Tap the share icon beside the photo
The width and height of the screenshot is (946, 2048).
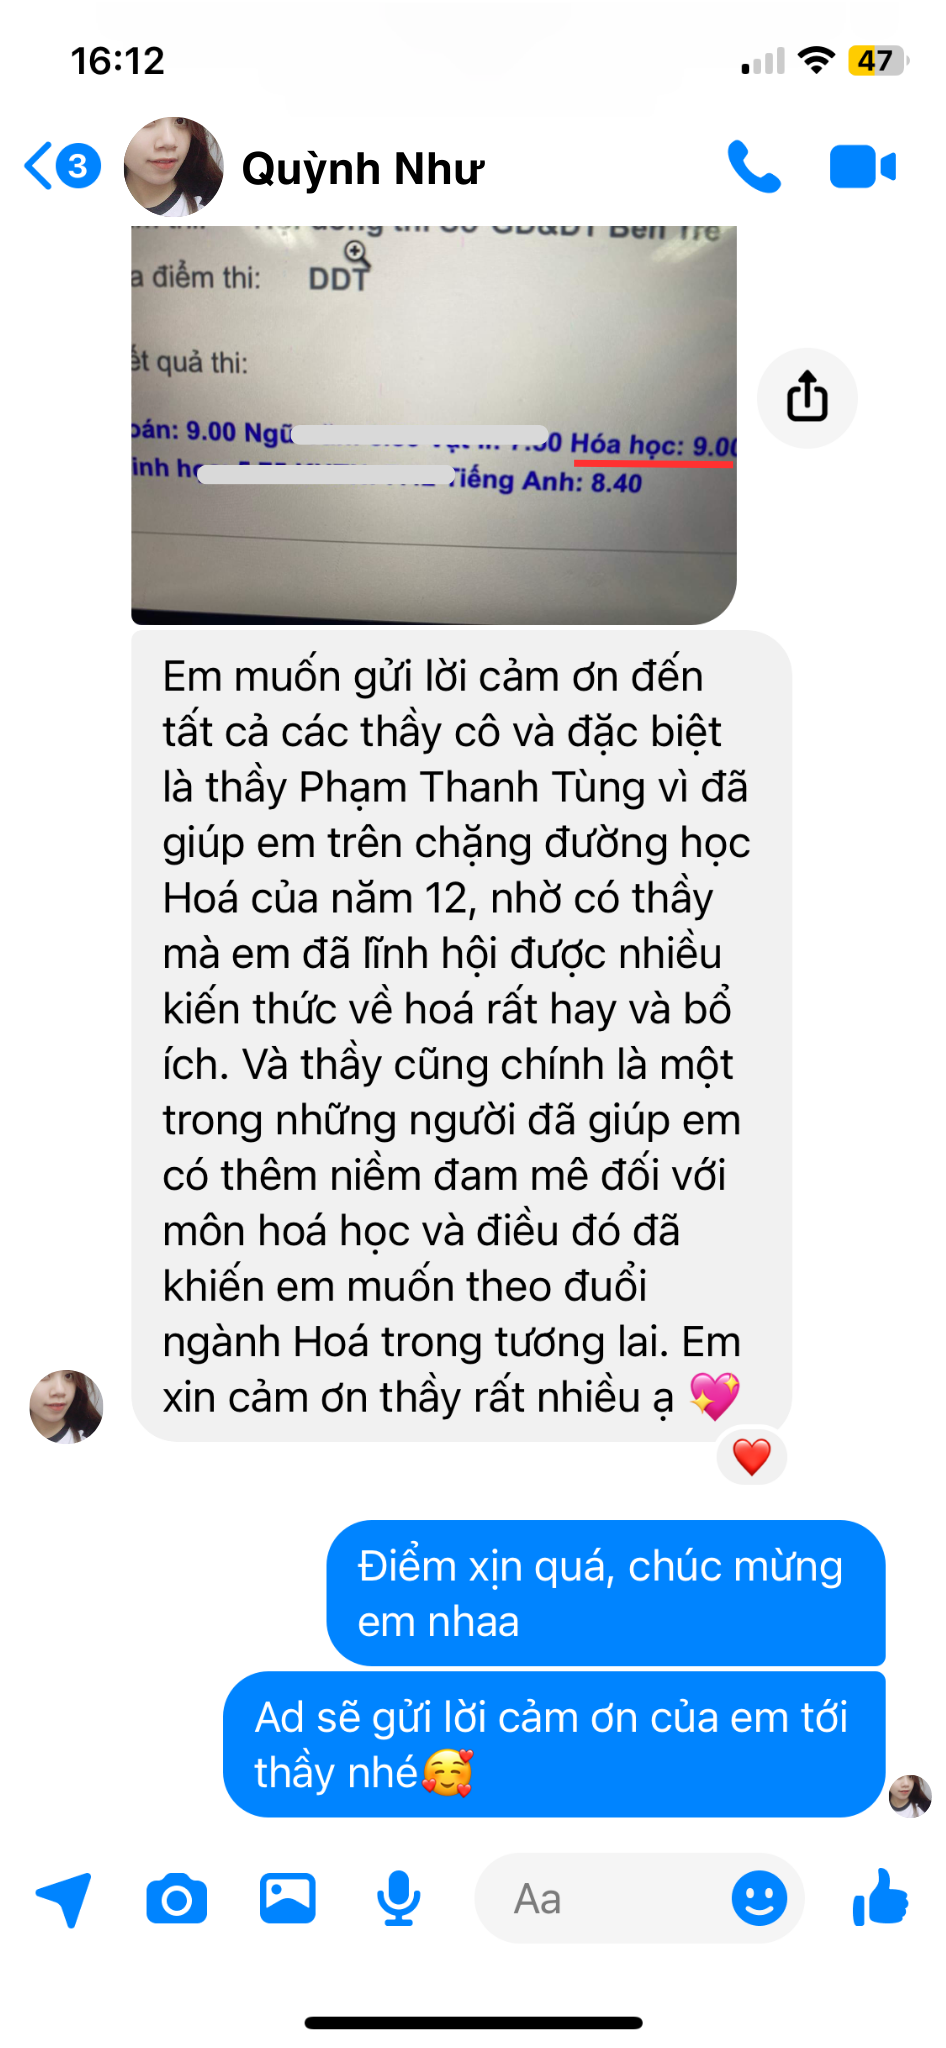tap(807, 397)
